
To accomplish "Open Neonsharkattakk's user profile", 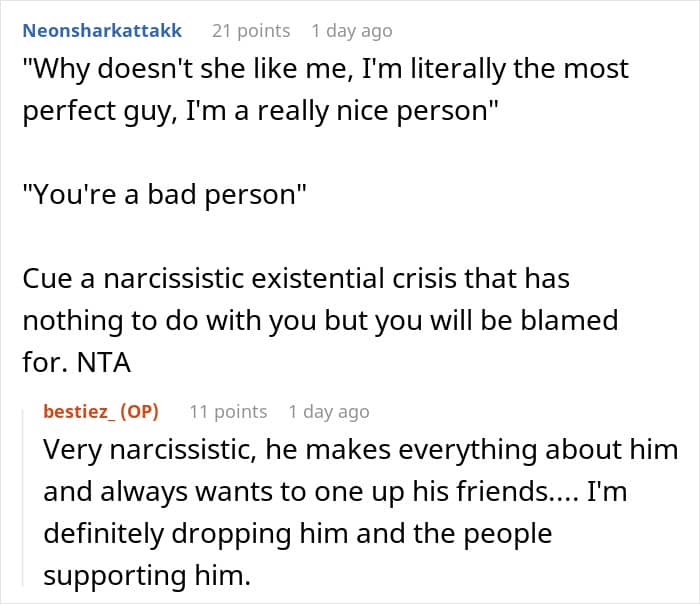I will 102,31.
